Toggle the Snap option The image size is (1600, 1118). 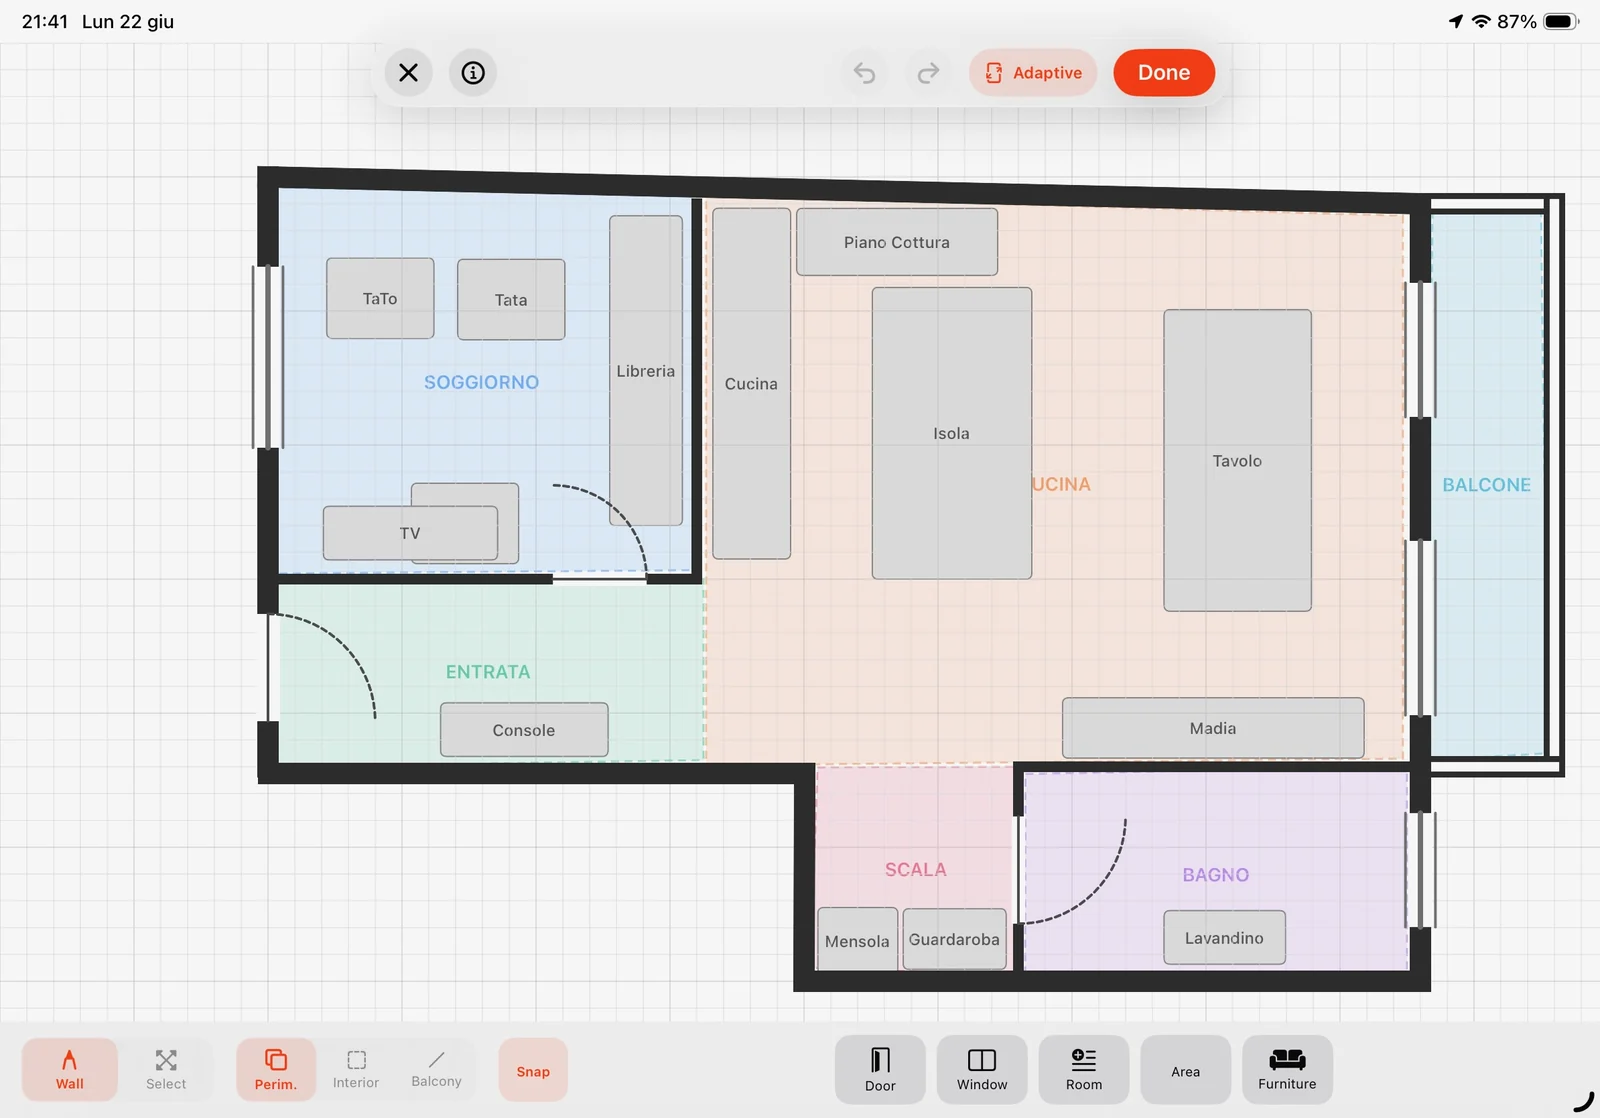(x=533, y=1070)
